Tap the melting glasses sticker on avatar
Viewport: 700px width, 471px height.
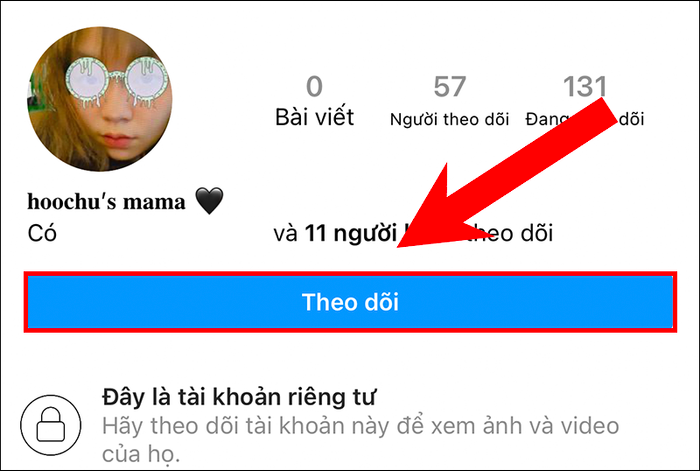click(x=117, y=81)
